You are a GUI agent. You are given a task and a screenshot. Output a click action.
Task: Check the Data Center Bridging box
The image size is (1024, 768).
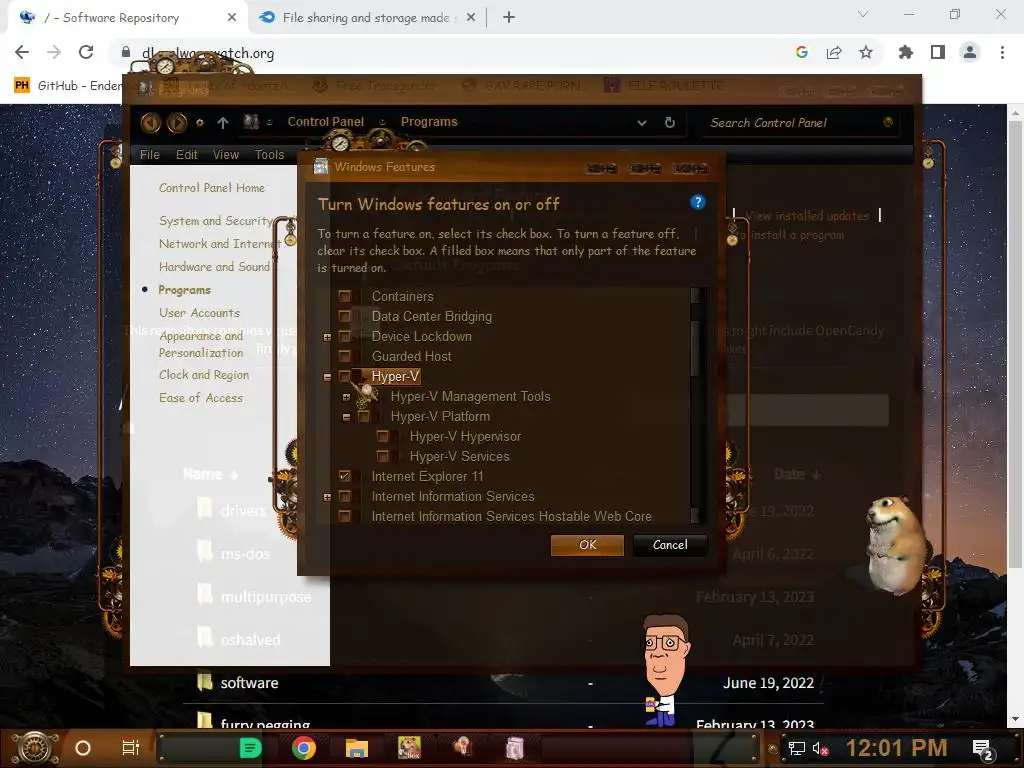tap(345, 316)
